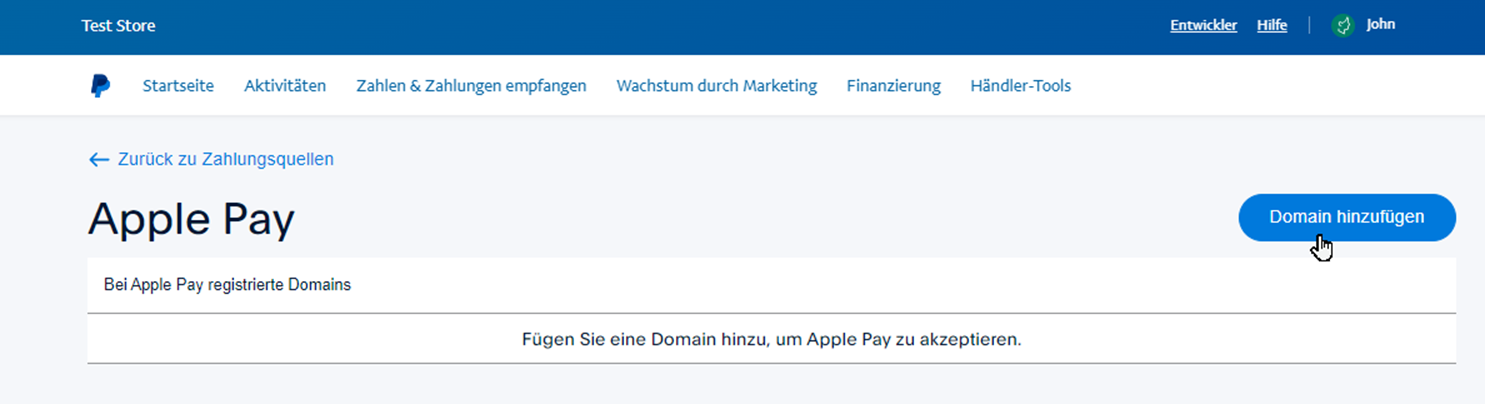1485x404 pixels.
Task: Open the Entwickler link
Action: 1203,26
